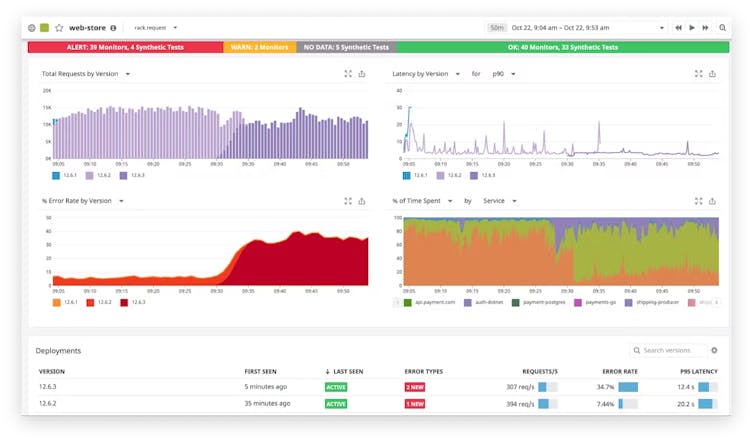Open the p90 percentile dropdown
Image resolution: width=753 pixels, height=442 pixels.
501,73
